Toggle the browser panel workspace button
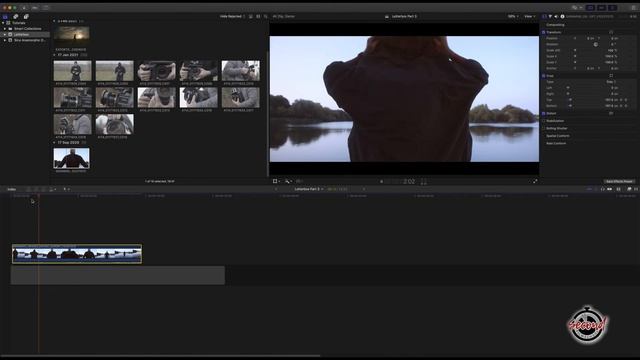 click(590, 8)
